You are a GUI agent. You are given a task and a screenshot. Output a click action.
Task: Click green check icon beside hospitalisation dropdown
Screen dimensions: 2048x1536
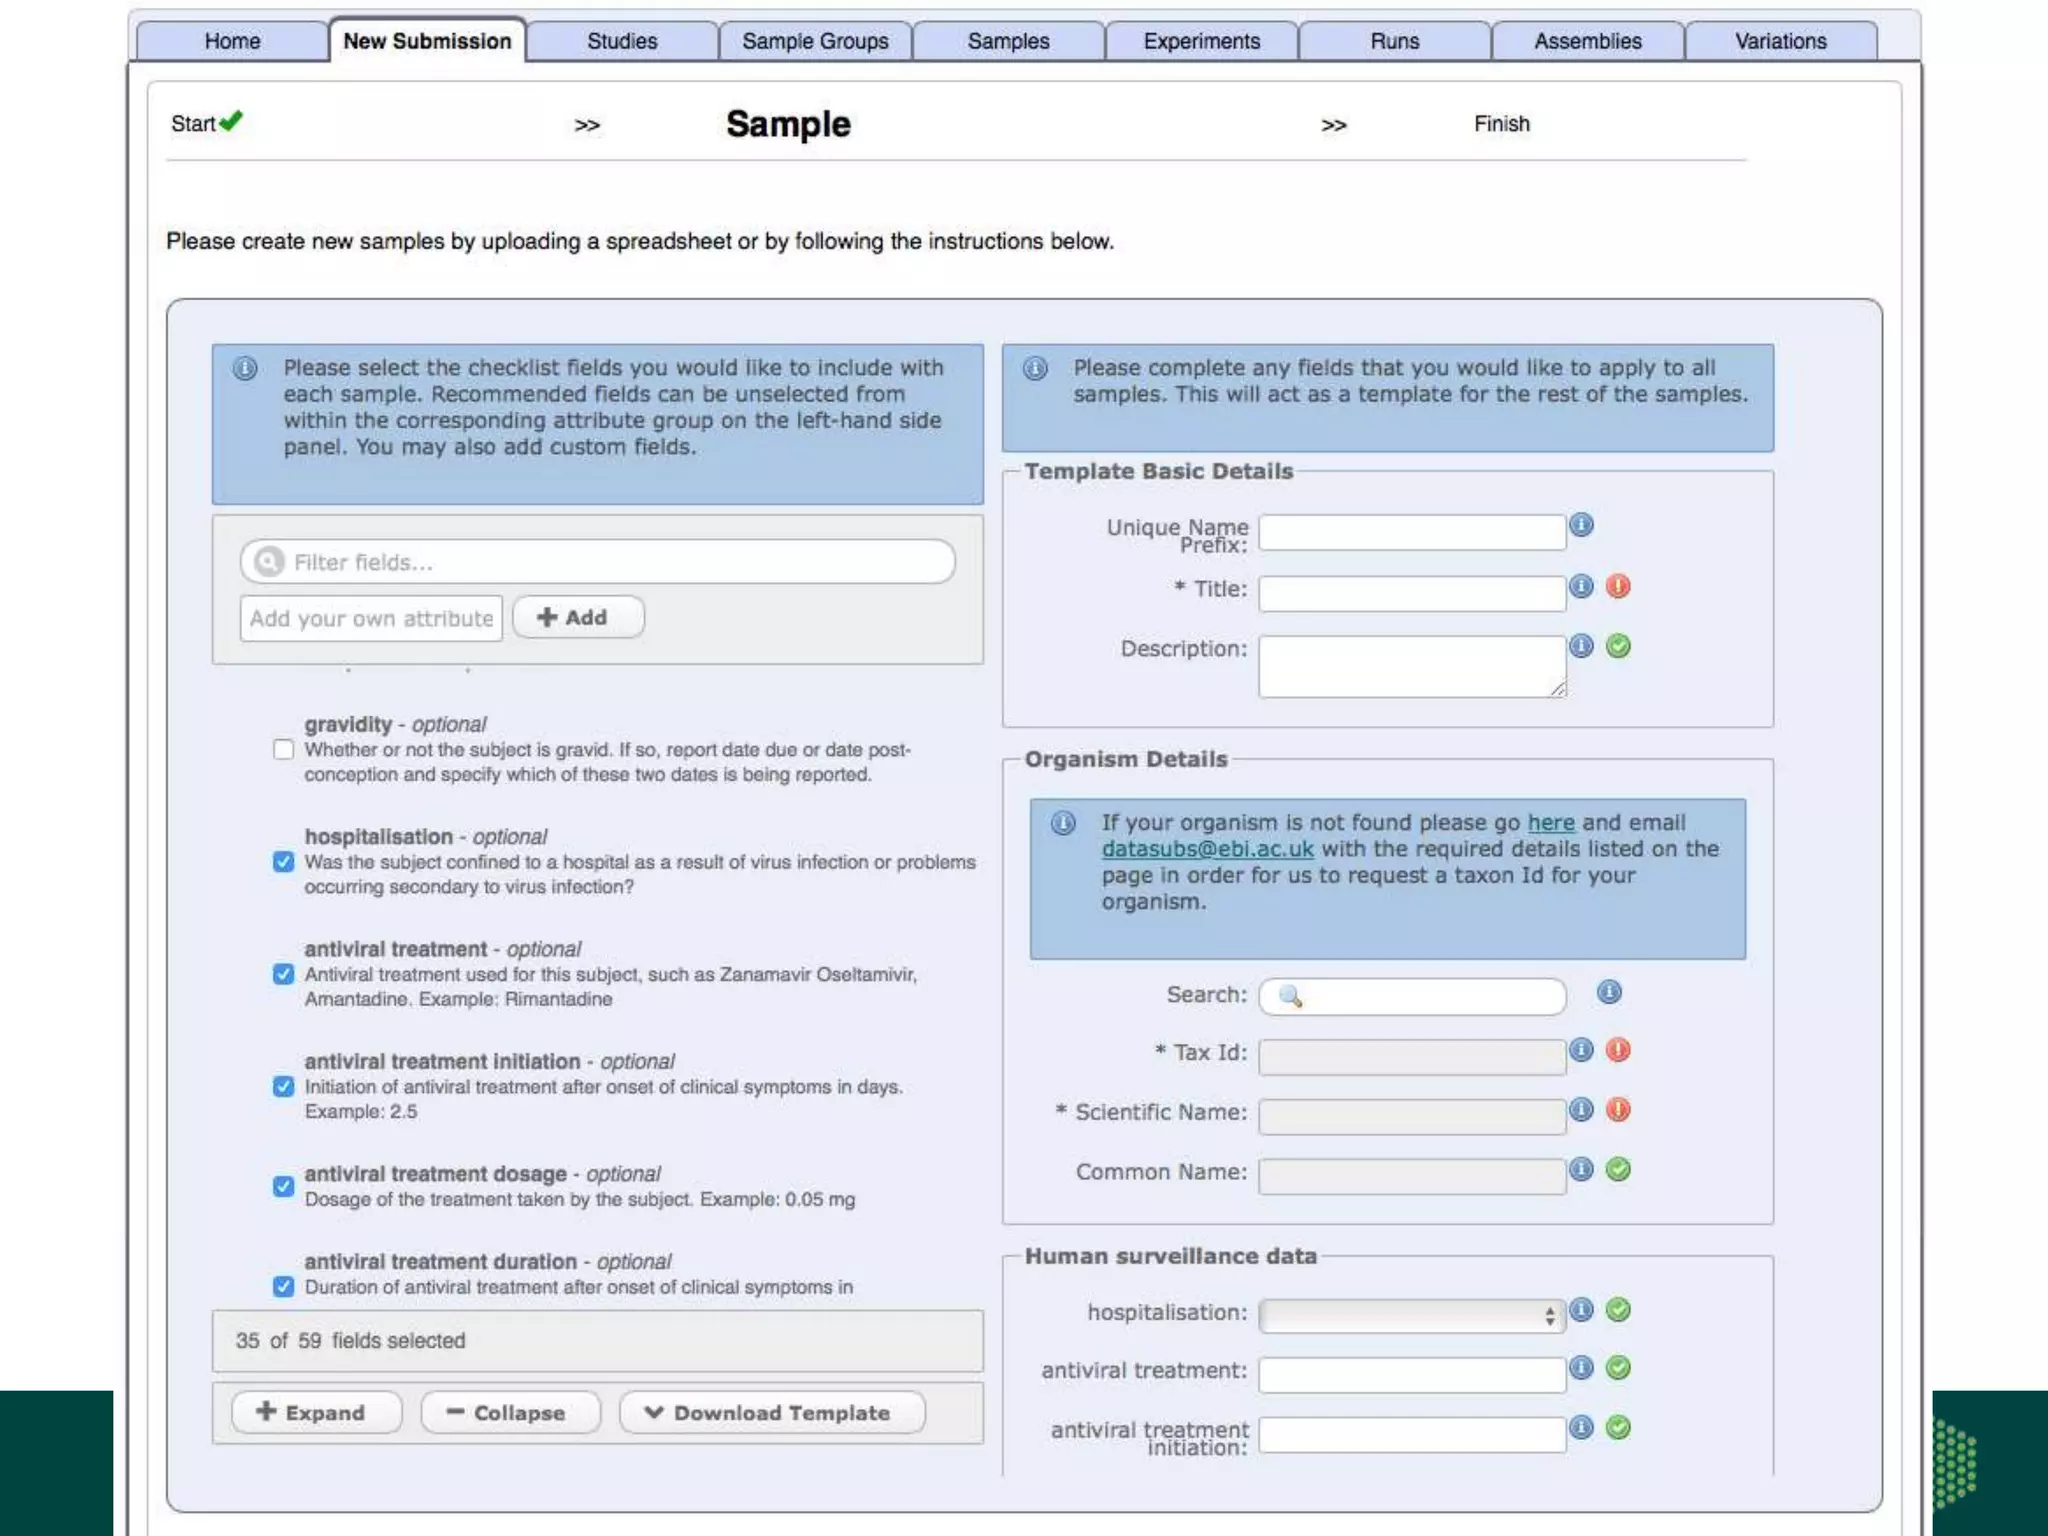pyautogui.click(x=1618, y=1310)
